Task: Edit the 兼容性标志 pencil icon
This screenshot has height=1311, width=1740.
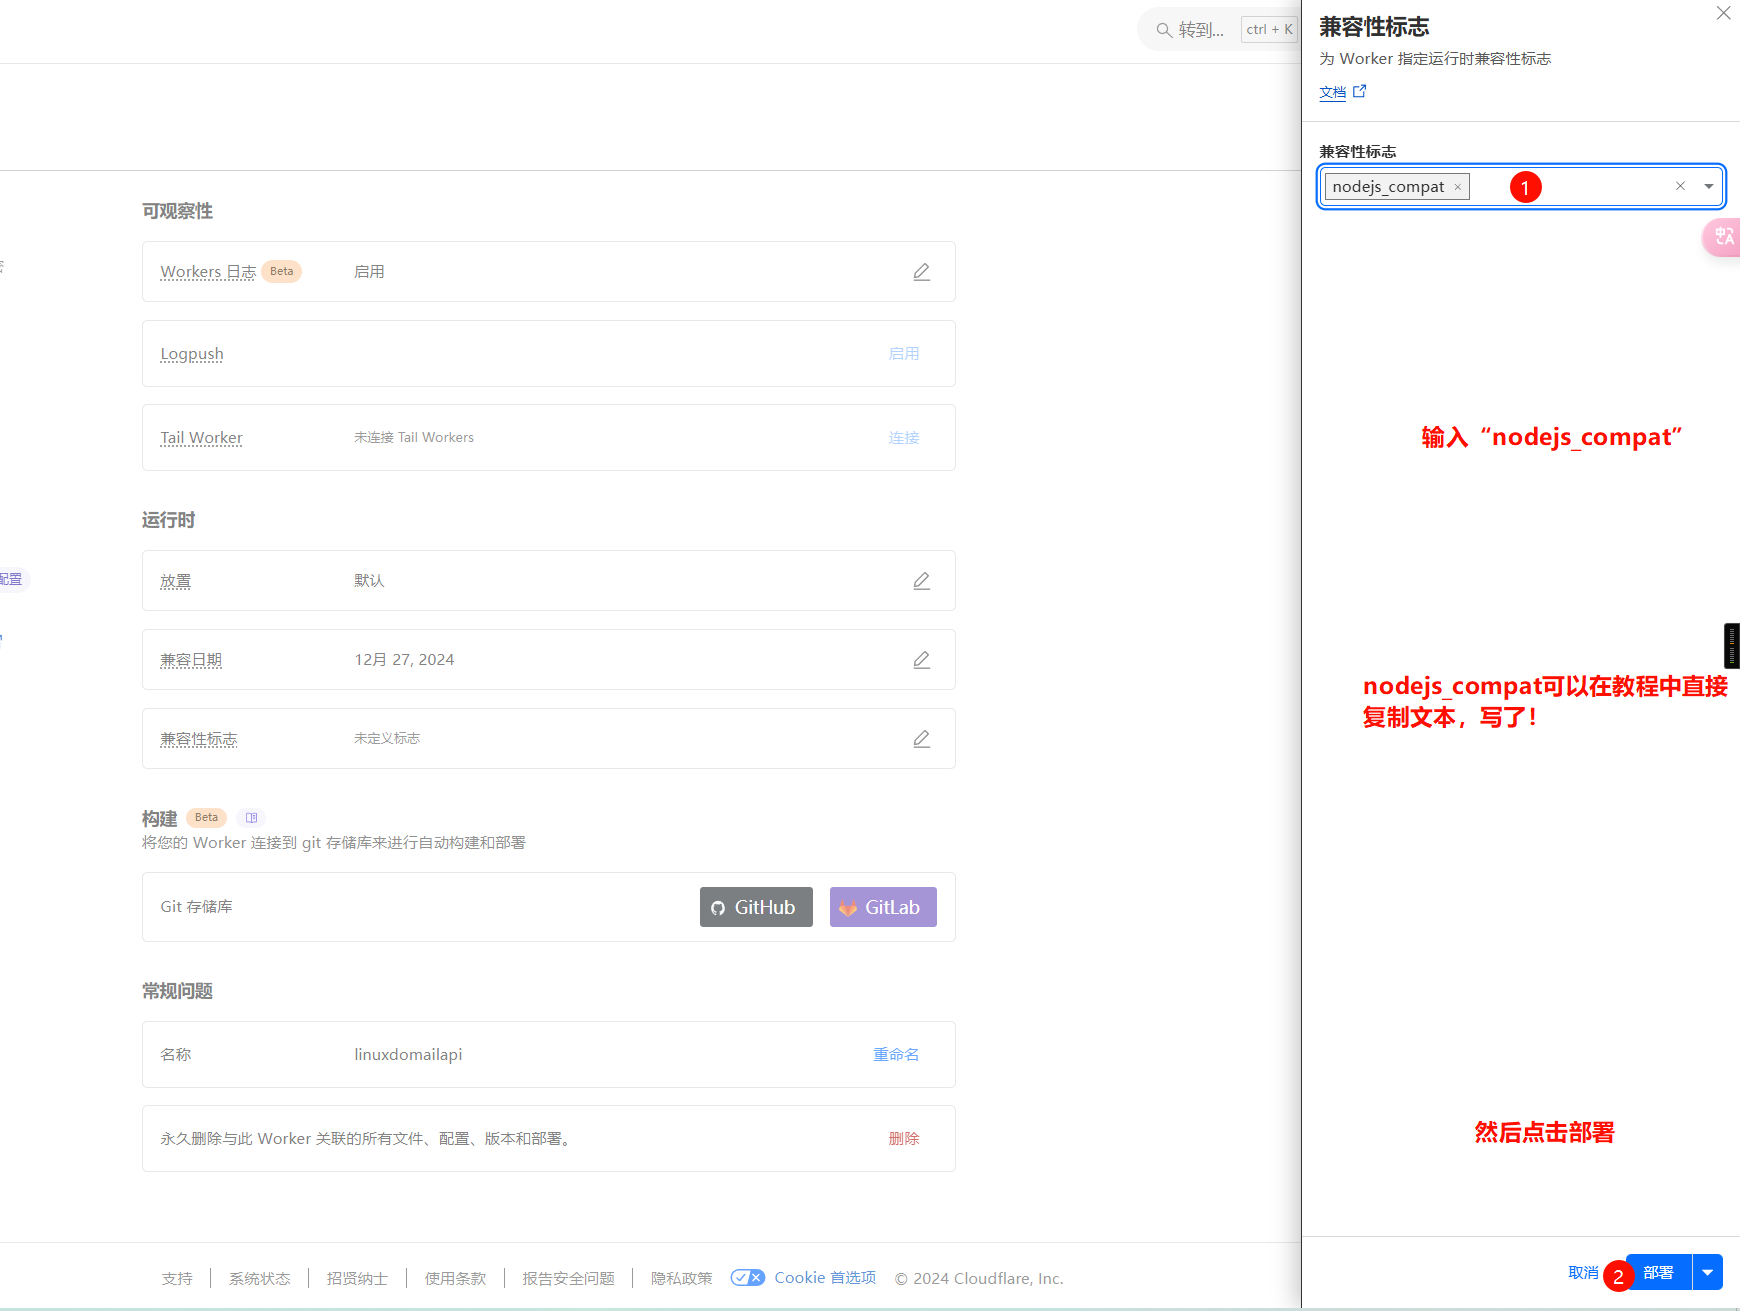Action: [x=921, y=739]
